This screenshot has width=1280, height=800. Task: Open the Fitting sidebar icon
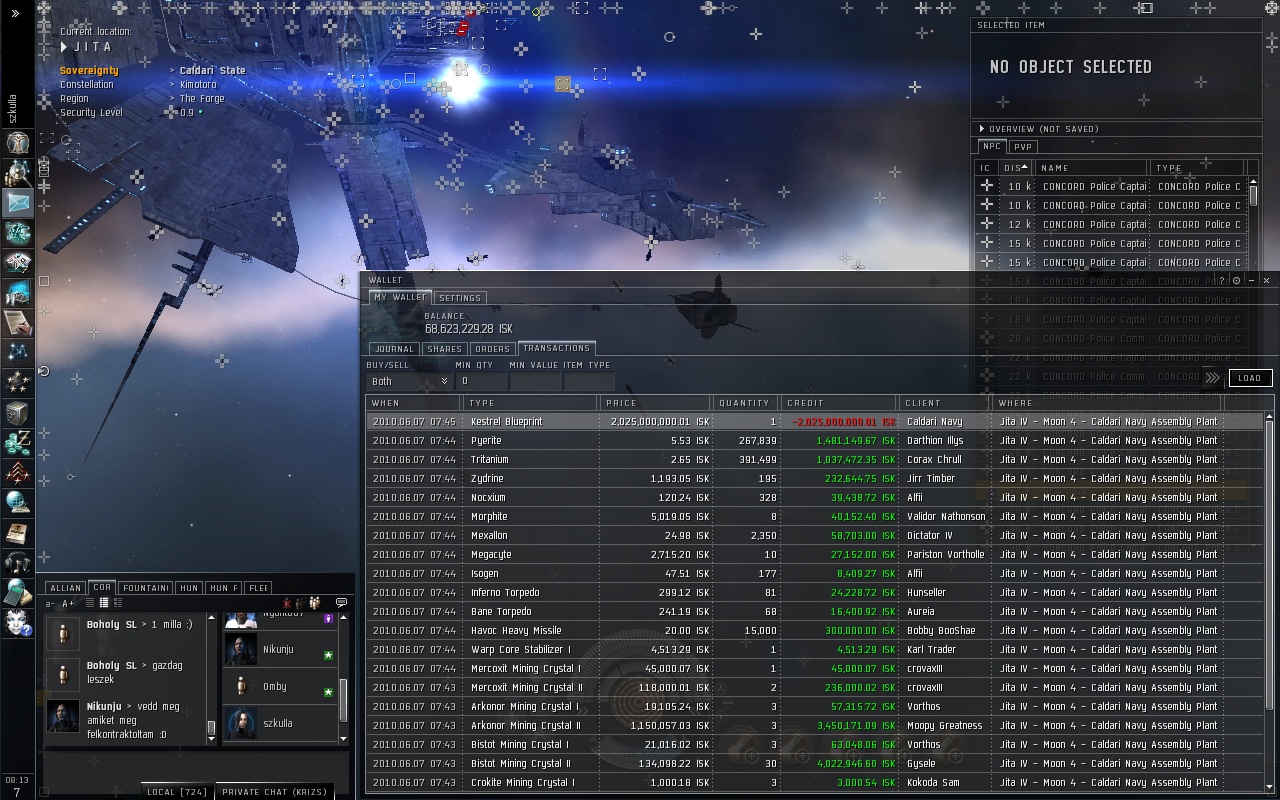(18, 233)
